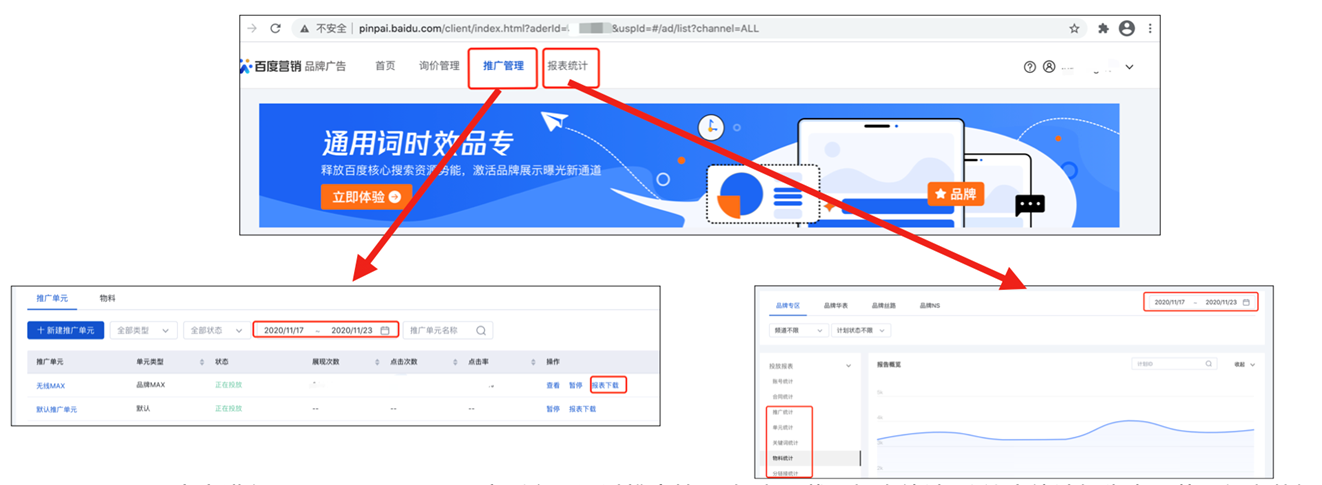This screenshot has height=485, width=1322.
Task: Select 物料统计 in report sidebar
Action: point(781,458)
